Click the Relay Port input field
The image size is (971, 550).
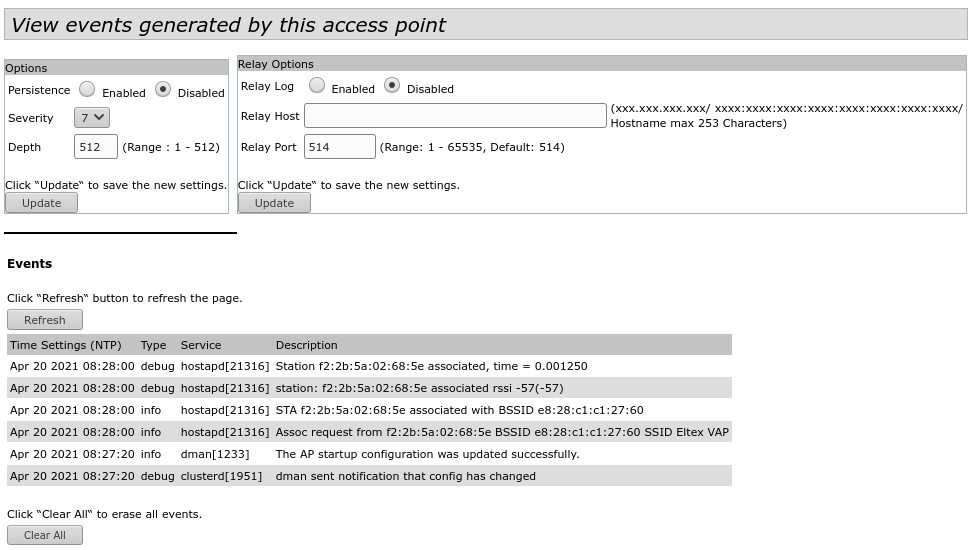pos(340,147)
